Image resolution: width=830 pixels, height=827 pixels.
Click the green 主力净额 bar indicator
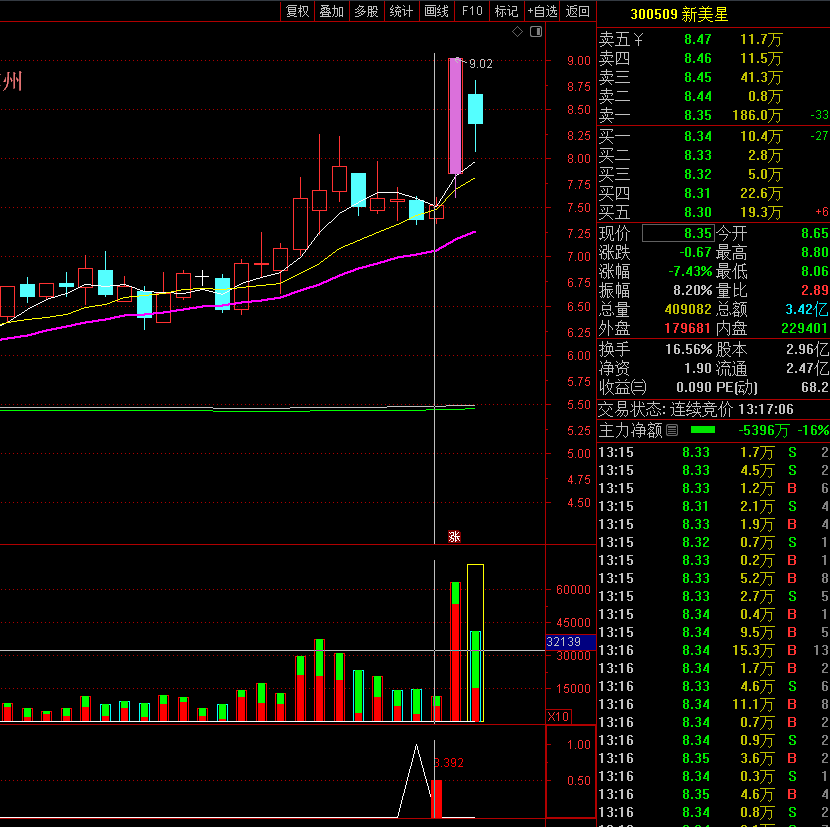pos(703,430)
